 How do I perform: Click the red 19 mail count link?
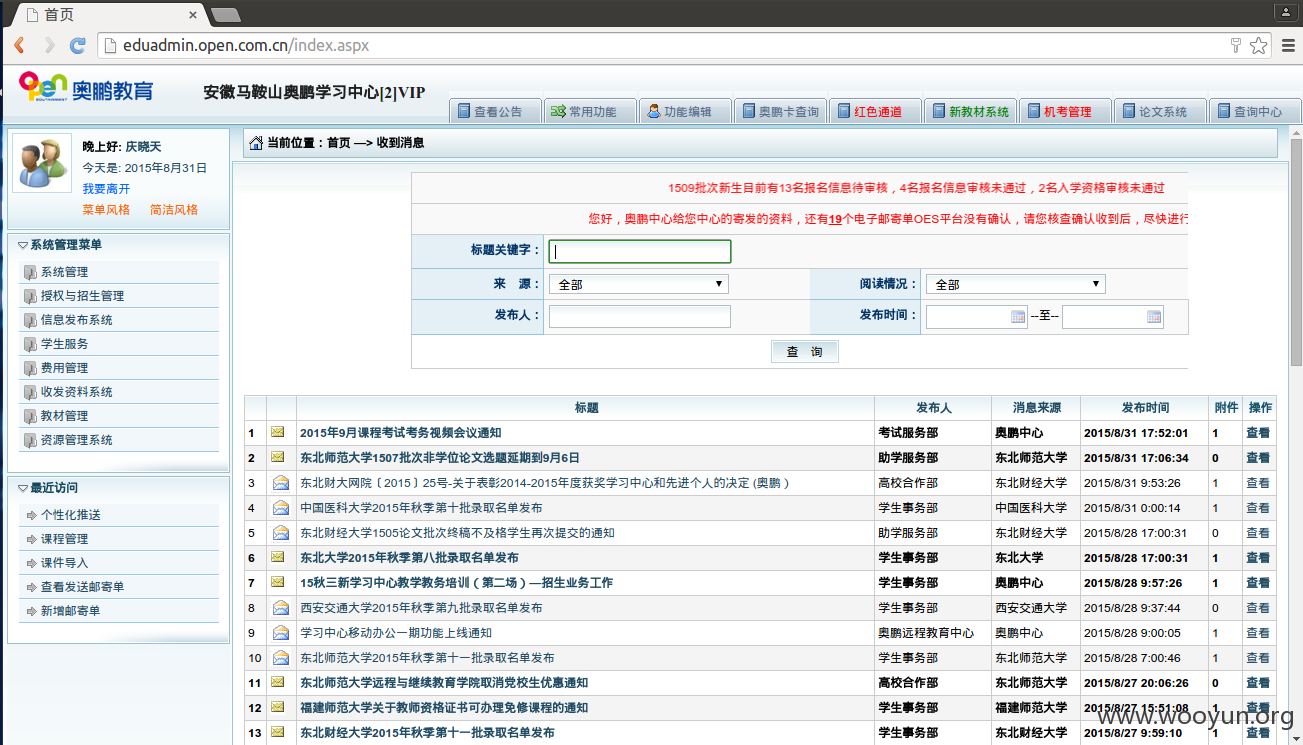click(835, 219)
